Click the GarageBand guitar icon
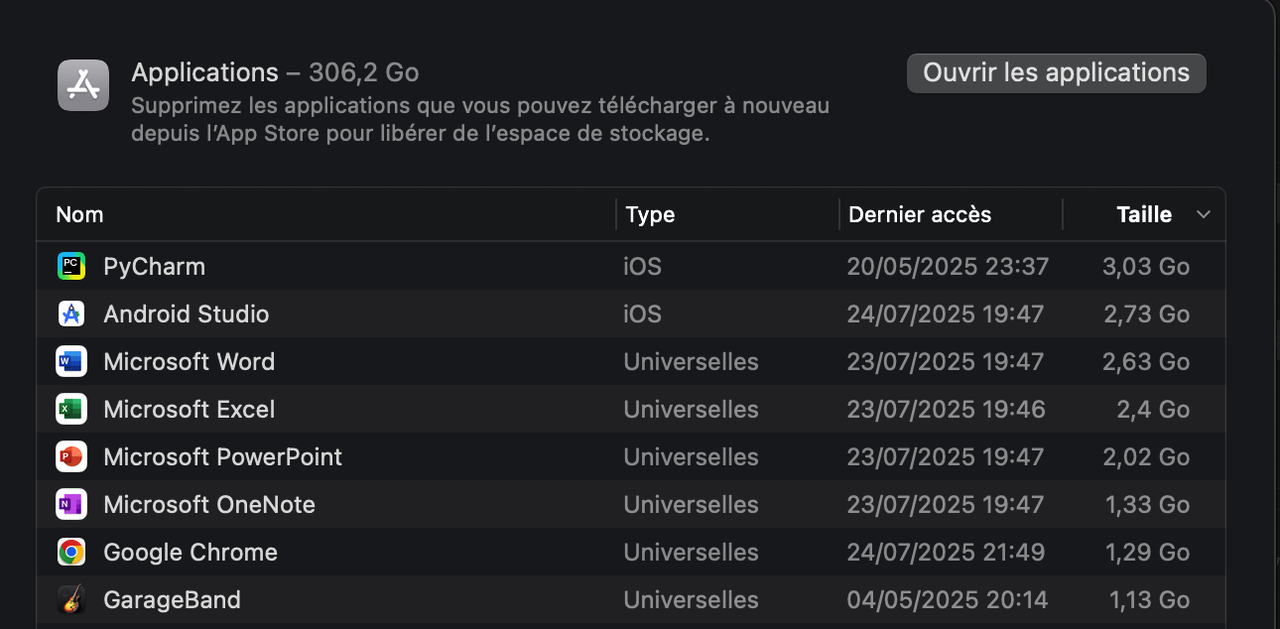This screenshot has width=1280, height=629. tap(71, 600)
